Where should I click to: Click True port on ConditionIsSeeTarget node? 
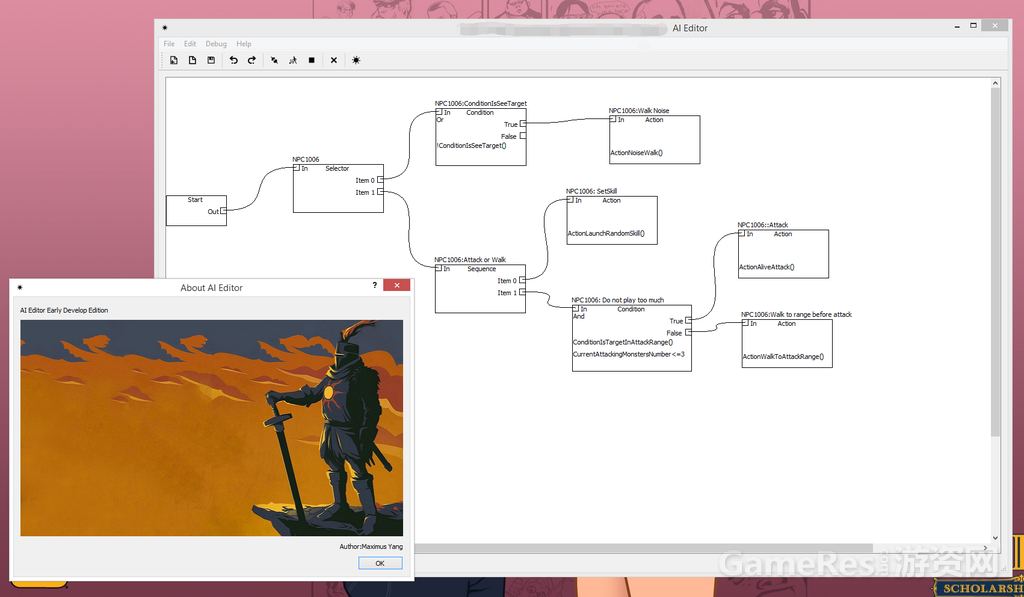point(522,124)
